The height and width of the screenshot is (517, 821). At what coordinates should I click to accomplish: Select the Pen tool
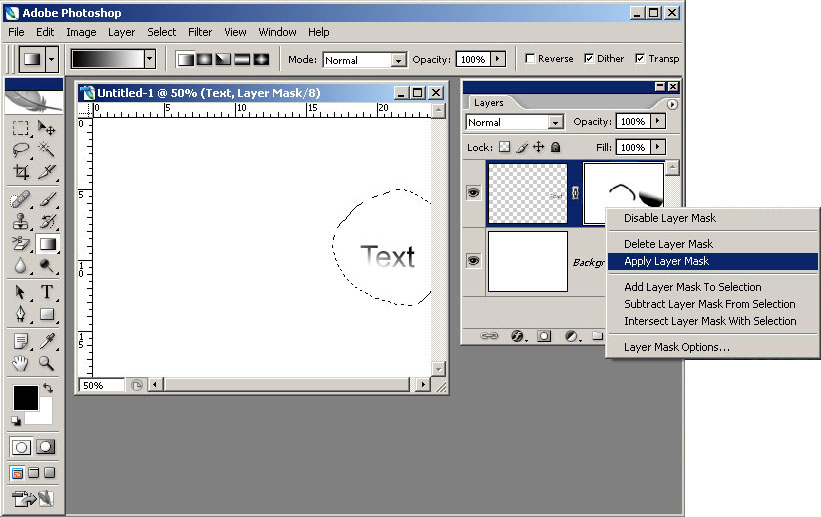click(20, 314)
